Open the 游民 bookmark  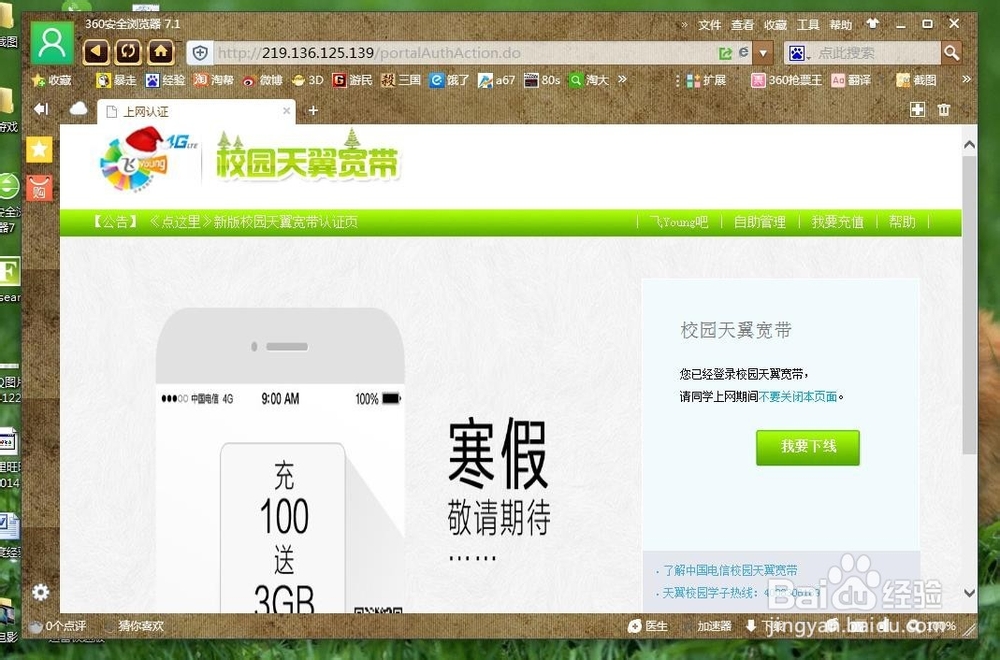(352, 80)
